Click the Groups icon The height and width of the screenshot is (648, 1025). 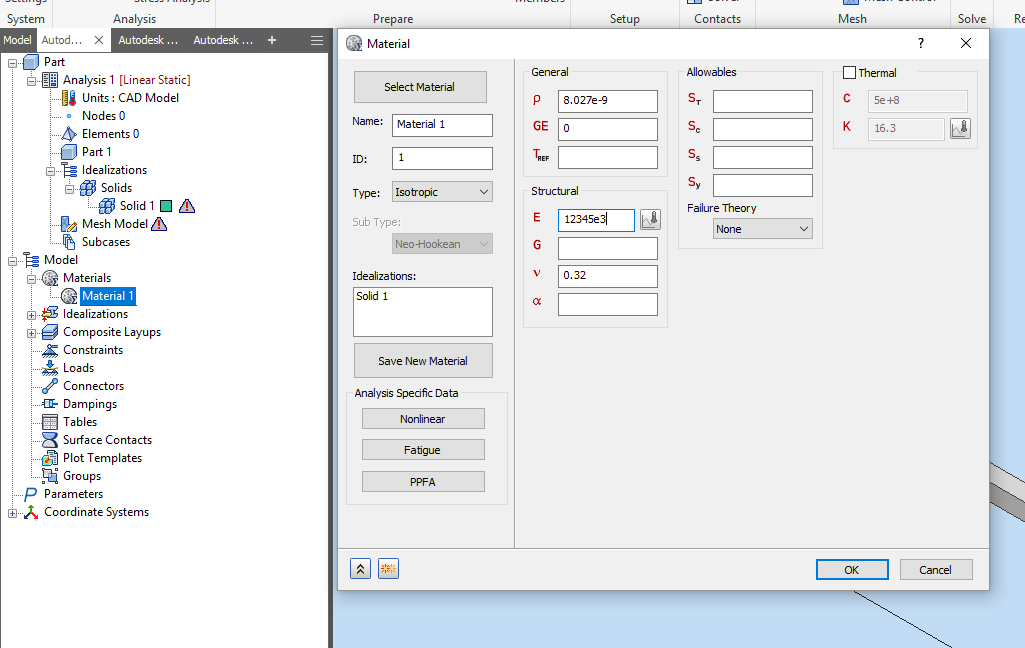point(50,476)
